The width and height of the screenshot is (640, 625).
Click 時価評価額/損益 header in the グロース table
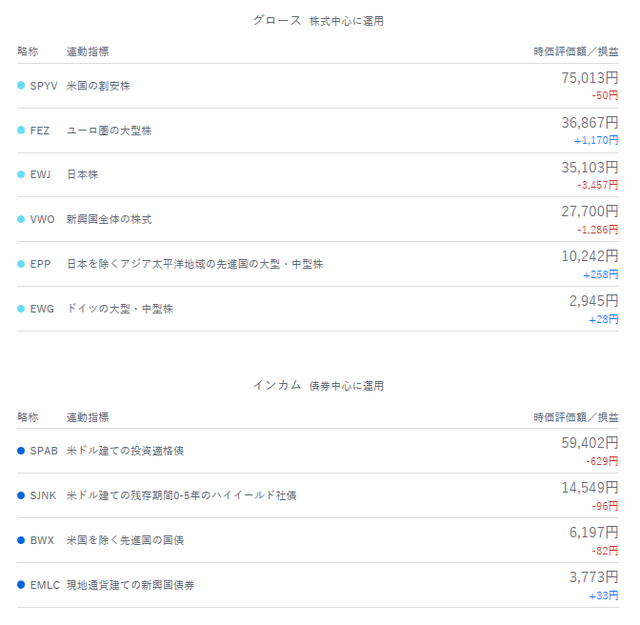click(576, 51)
